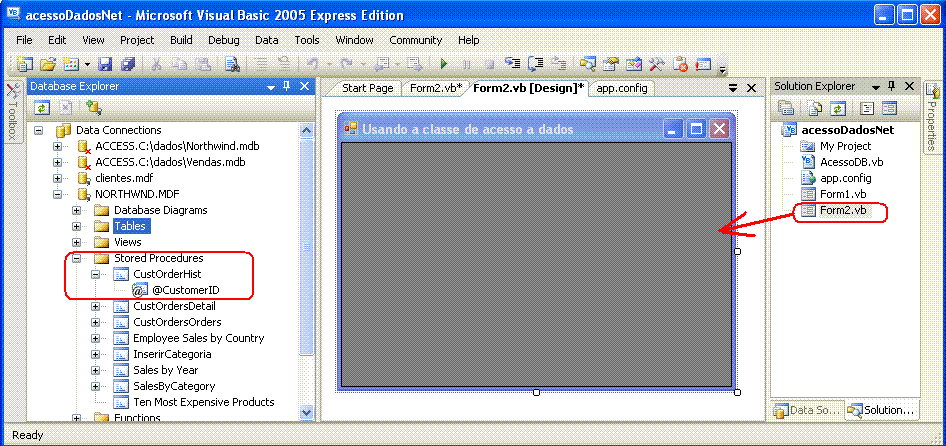
Task: Click the View Code icon in Solution Explorer
Action: coord(867,108)
